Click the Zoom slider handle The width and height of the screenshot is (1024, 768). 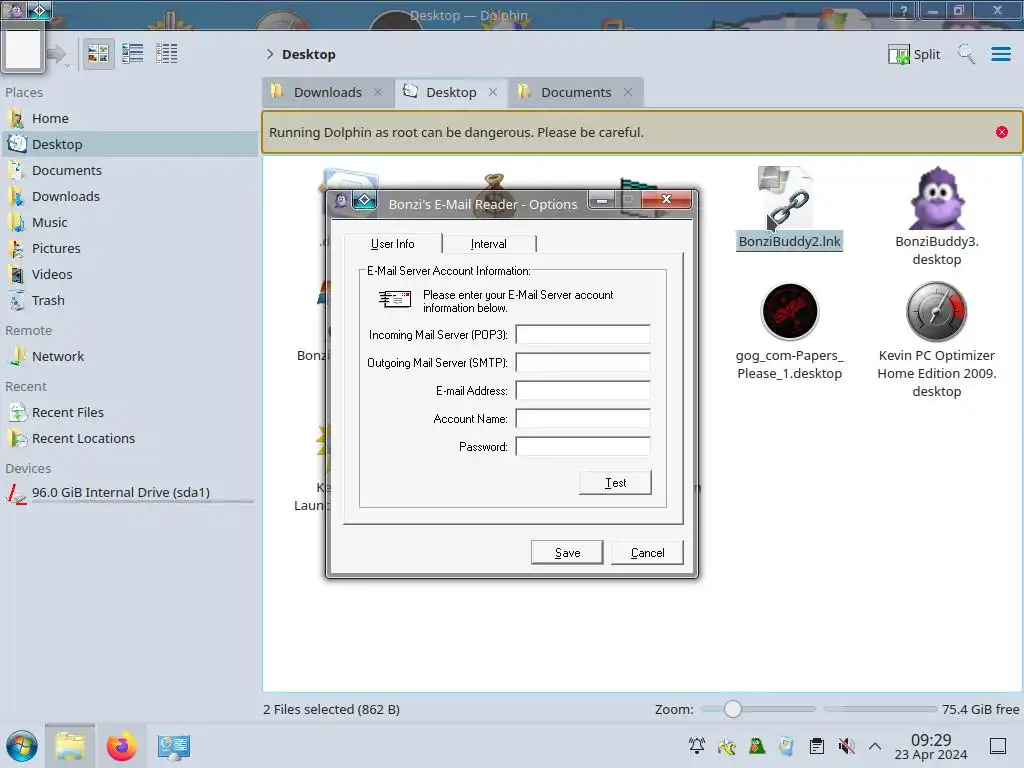tap(733, 709)
